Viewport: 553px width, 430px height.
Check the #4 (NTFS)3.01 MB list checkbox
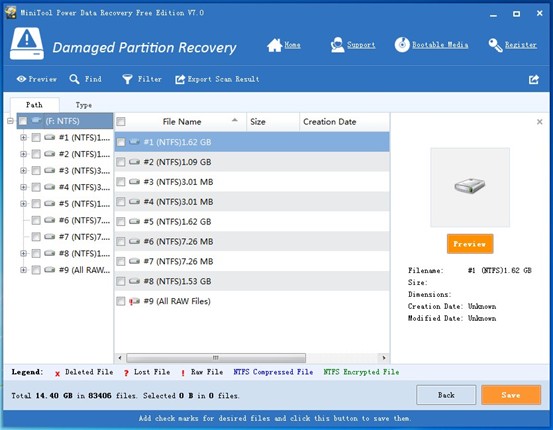121,202
